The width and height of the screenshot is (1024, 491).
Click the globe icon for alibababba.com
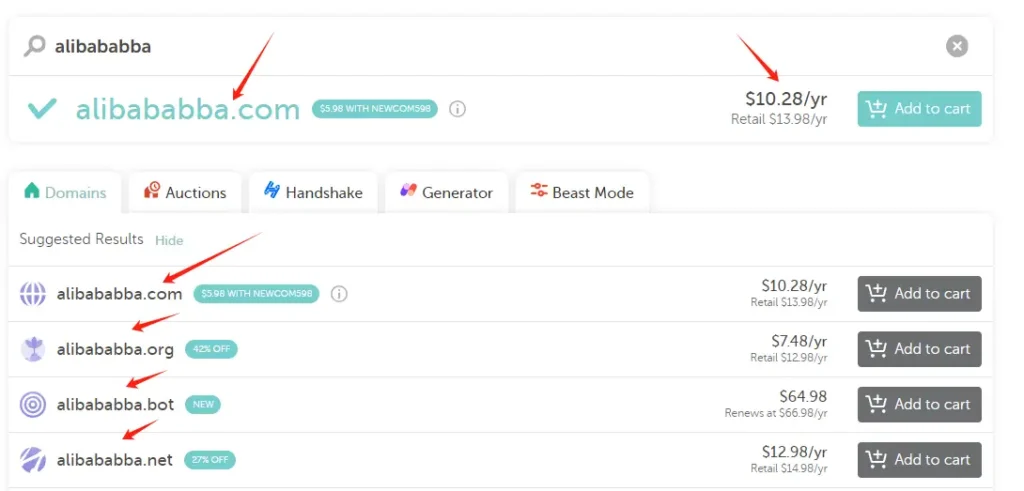pos(33,294)
